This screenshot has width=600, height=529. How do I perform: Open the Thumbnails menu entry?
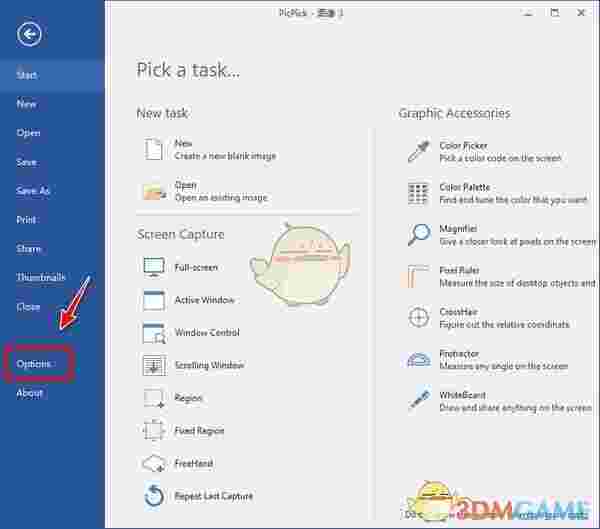41,278
